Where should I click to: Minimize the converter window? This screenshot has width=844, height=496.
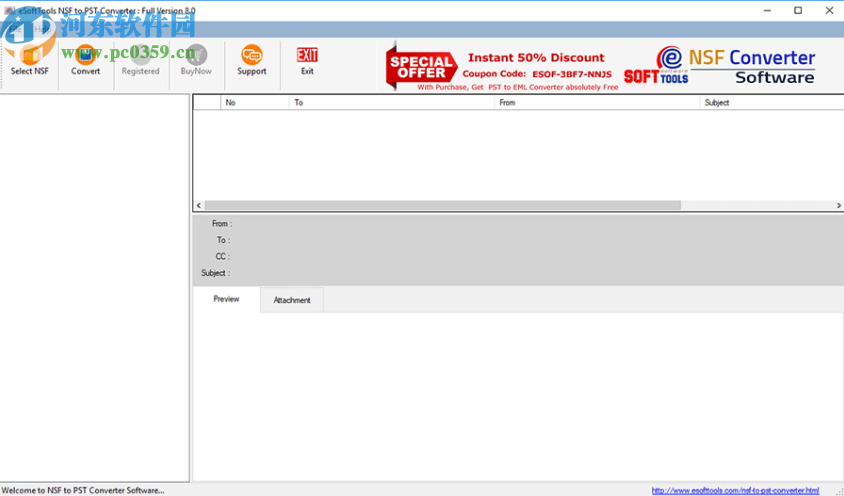click(767, 10)
